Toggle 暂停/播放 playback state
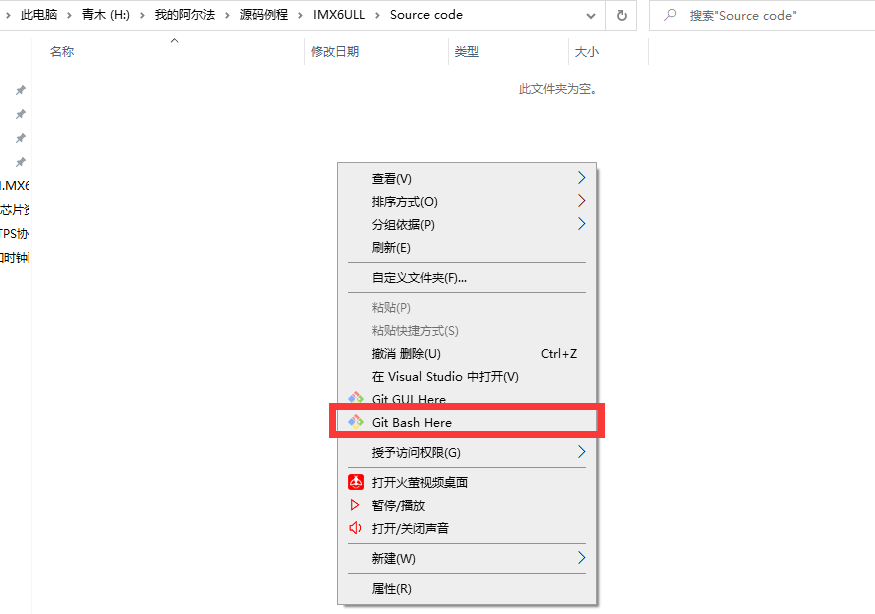 click(400, 504)
